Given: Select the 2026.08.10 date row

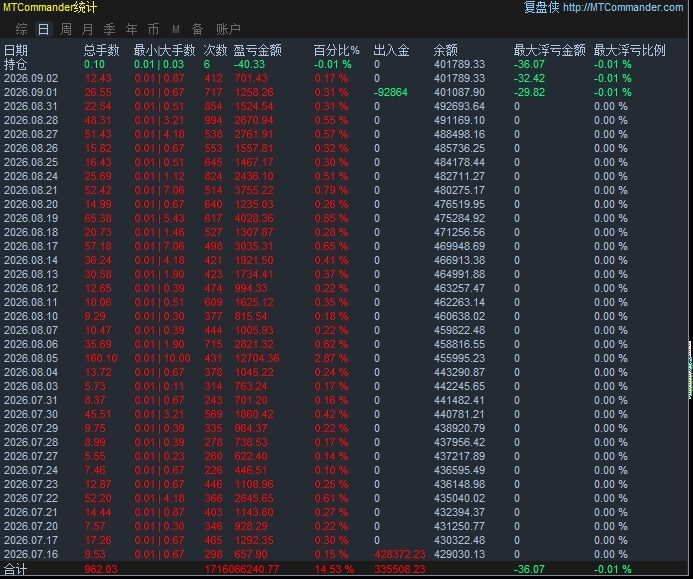Looking at the screenshot, I should pos(31,316).
